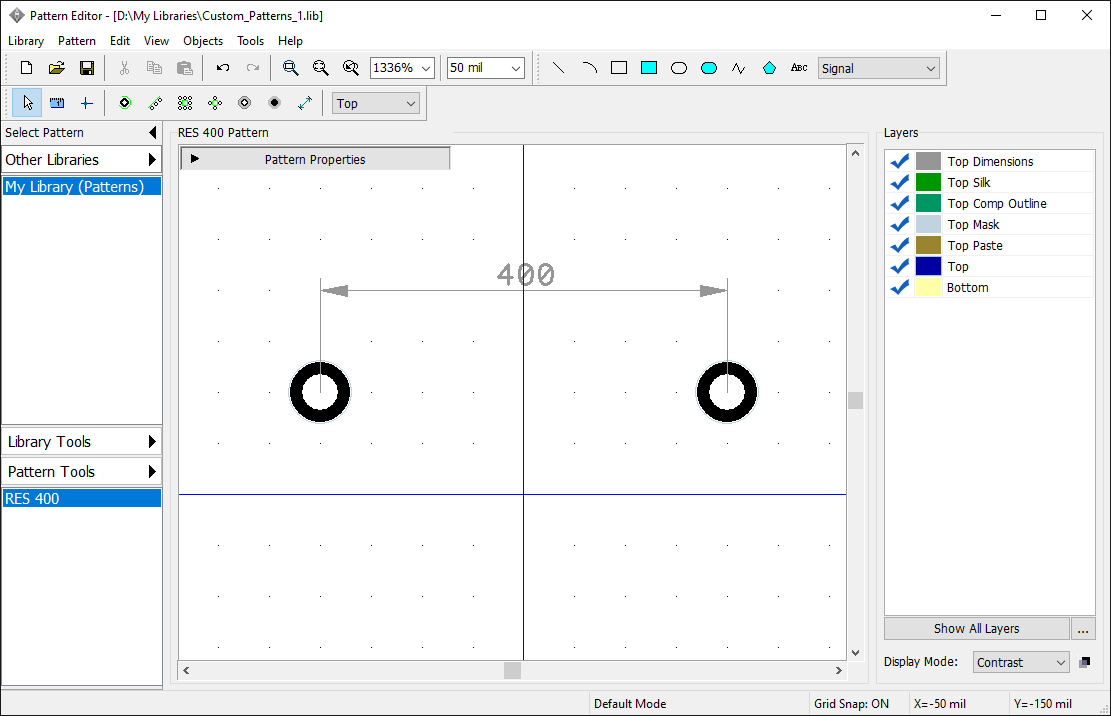Toggle Top layer checkmark

point(900,267)
